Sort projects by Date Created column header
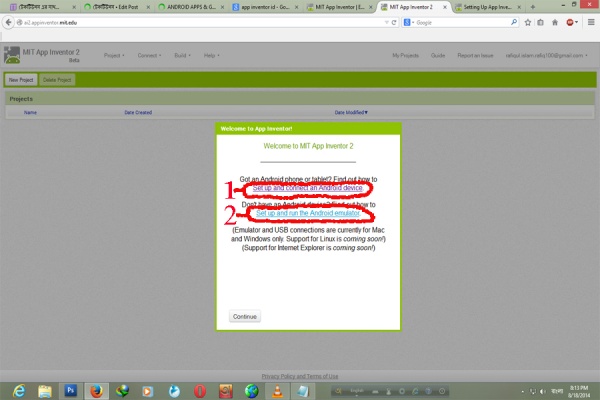Image resolution: width=600 pixels, height=400 pixels. [x=138, y=113]
